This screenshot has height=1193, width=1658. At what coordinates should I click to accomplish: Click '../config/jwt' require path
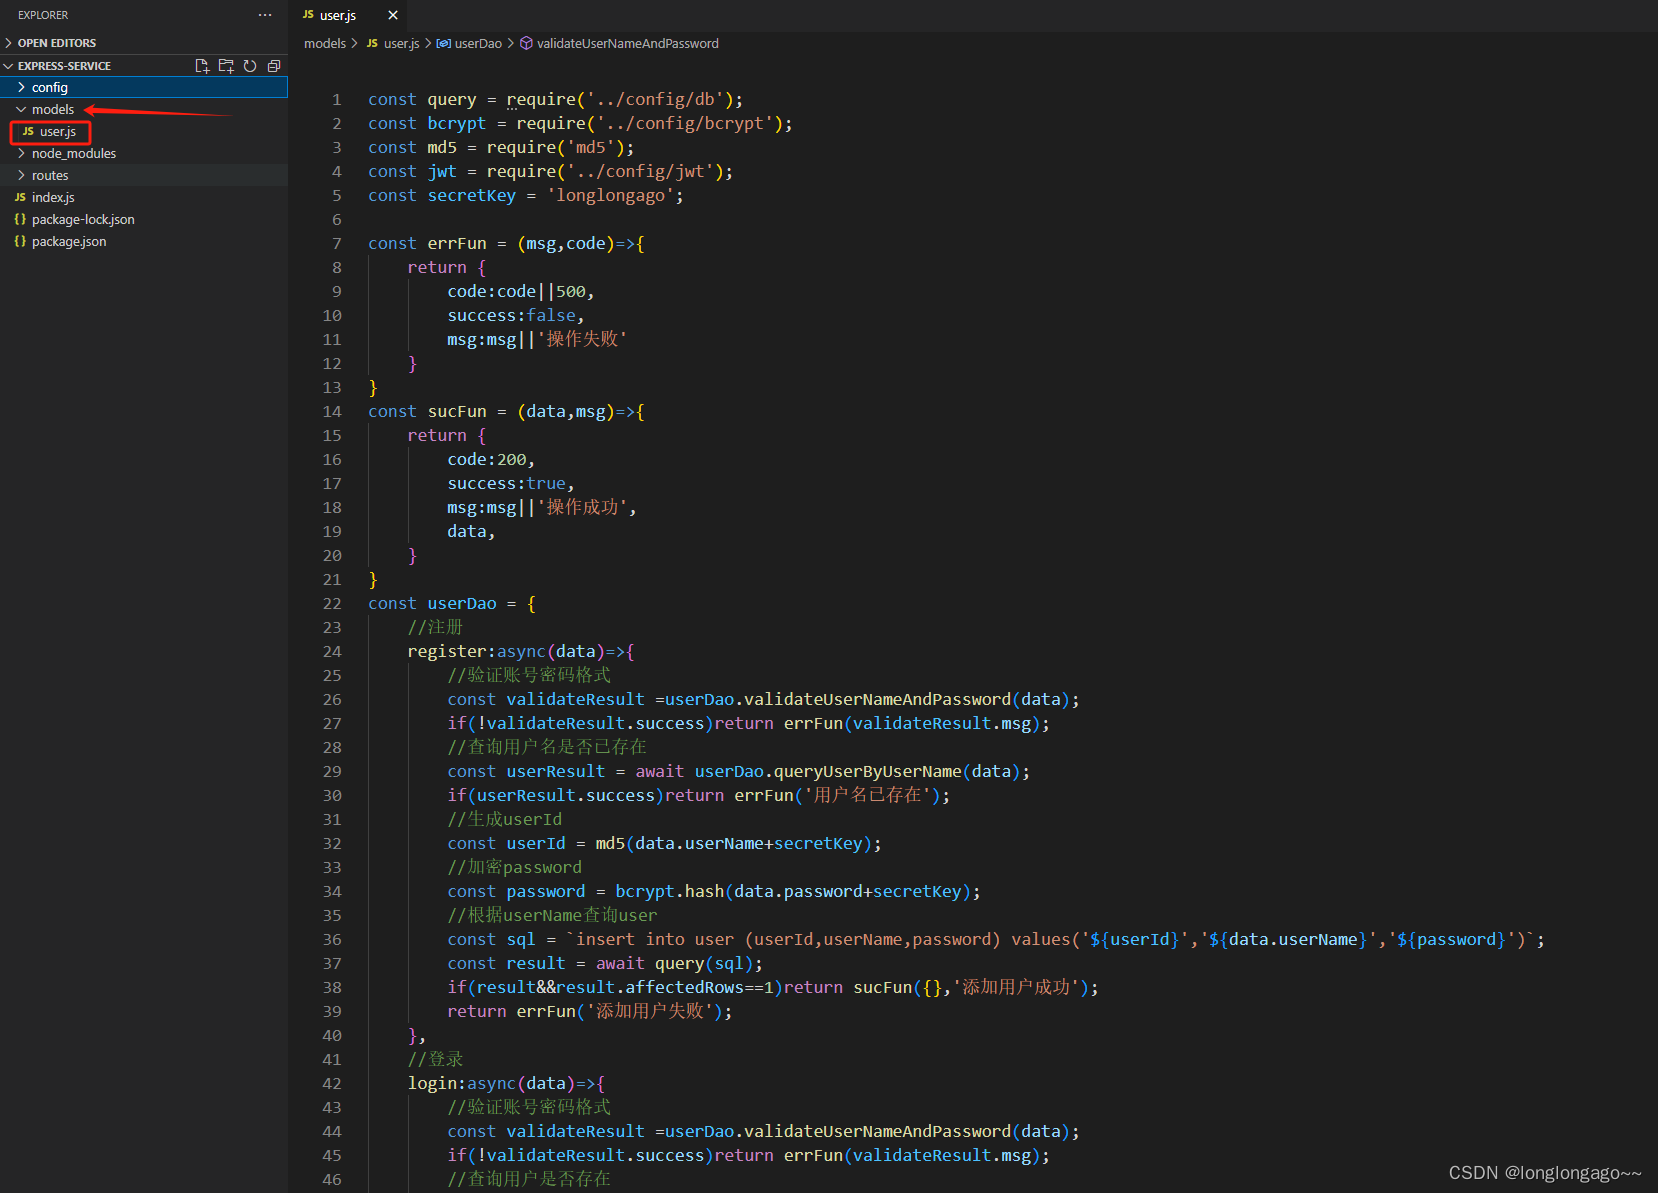coord(640,171)
